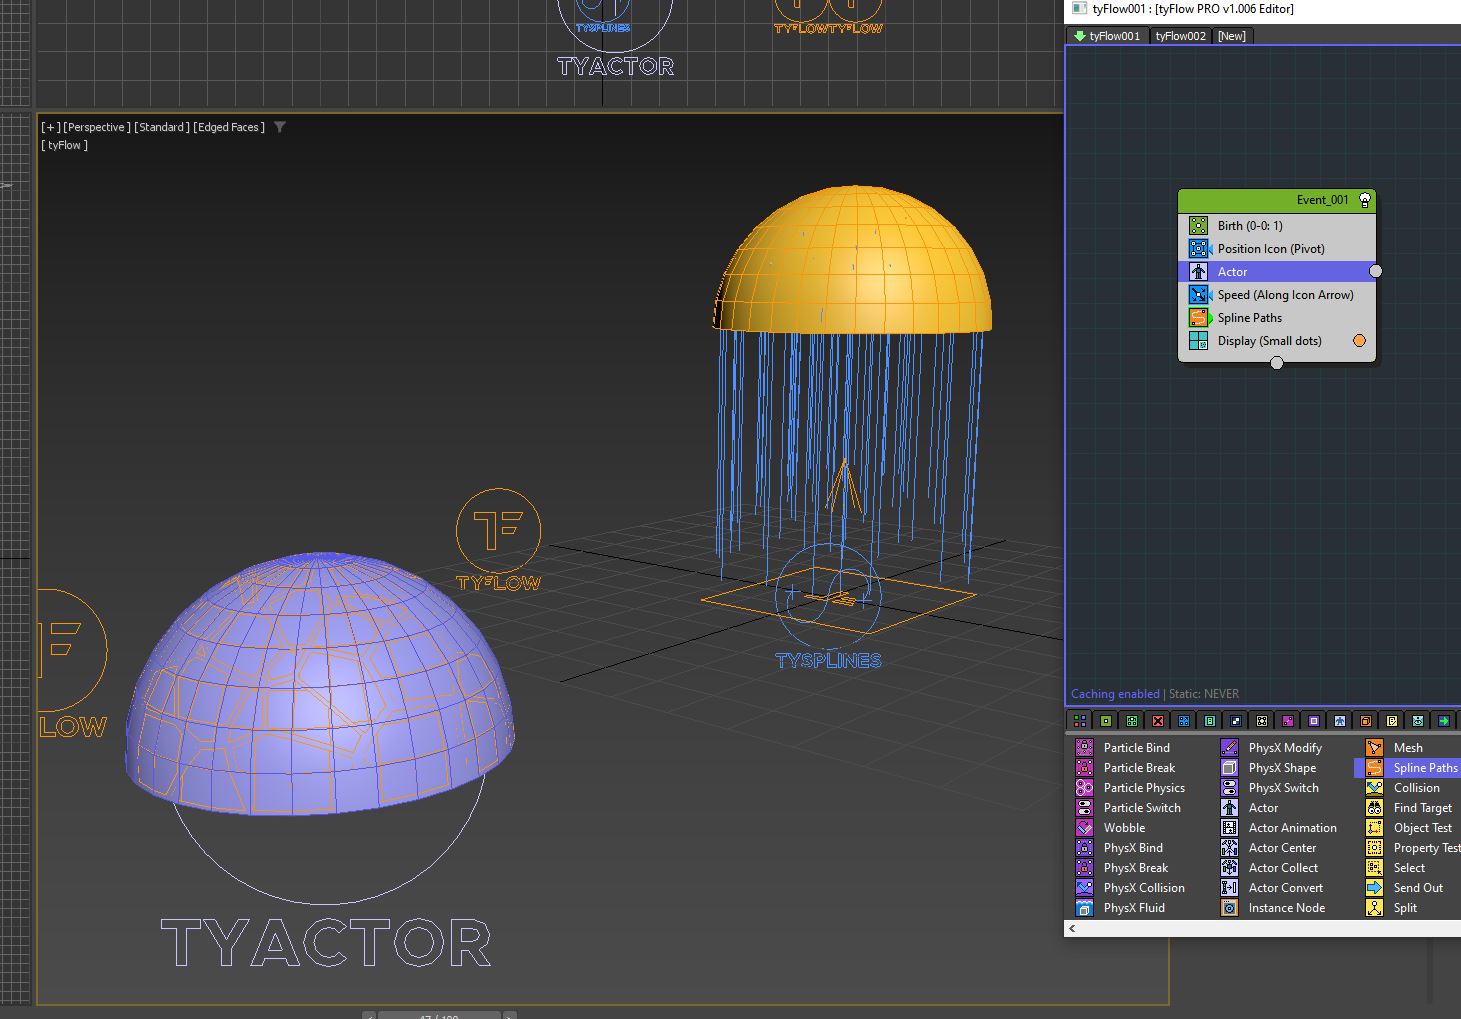Click the viewport filter funnel icon
1461x1019 pixels.
tap(280, 127)
